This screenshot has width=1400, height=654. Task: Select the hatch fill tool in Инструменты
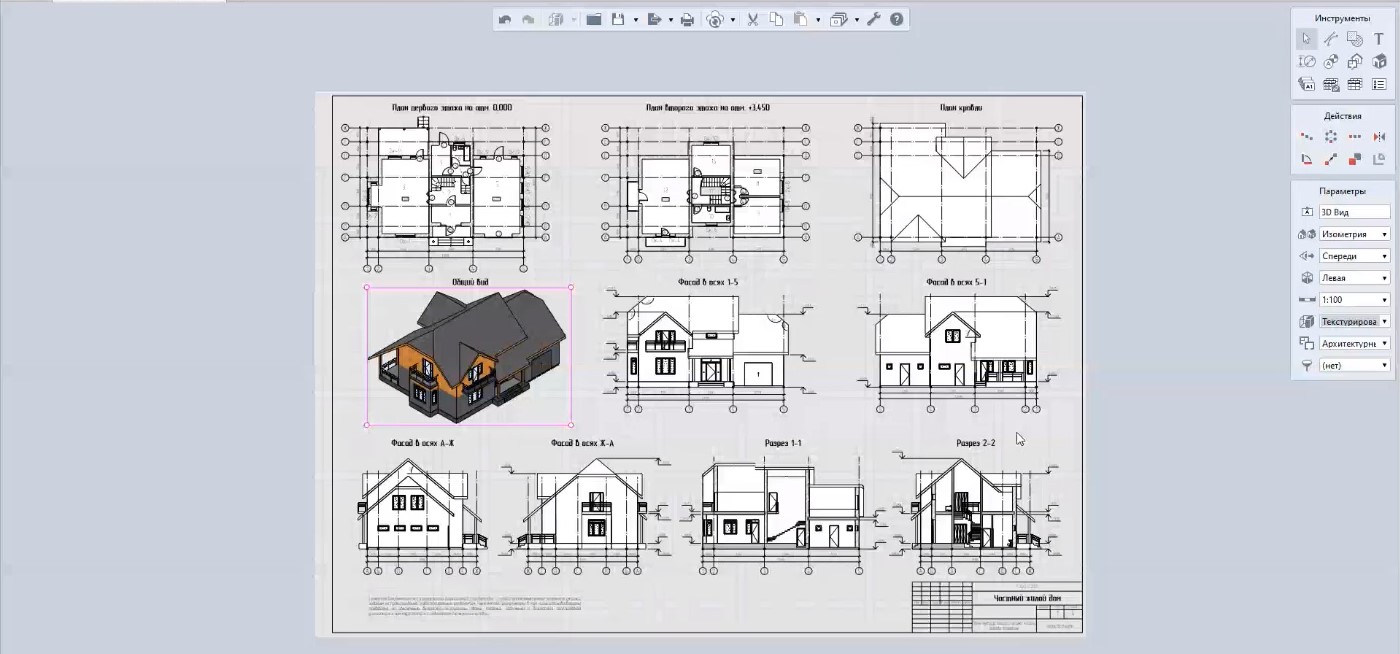[x=1355, y=39]
